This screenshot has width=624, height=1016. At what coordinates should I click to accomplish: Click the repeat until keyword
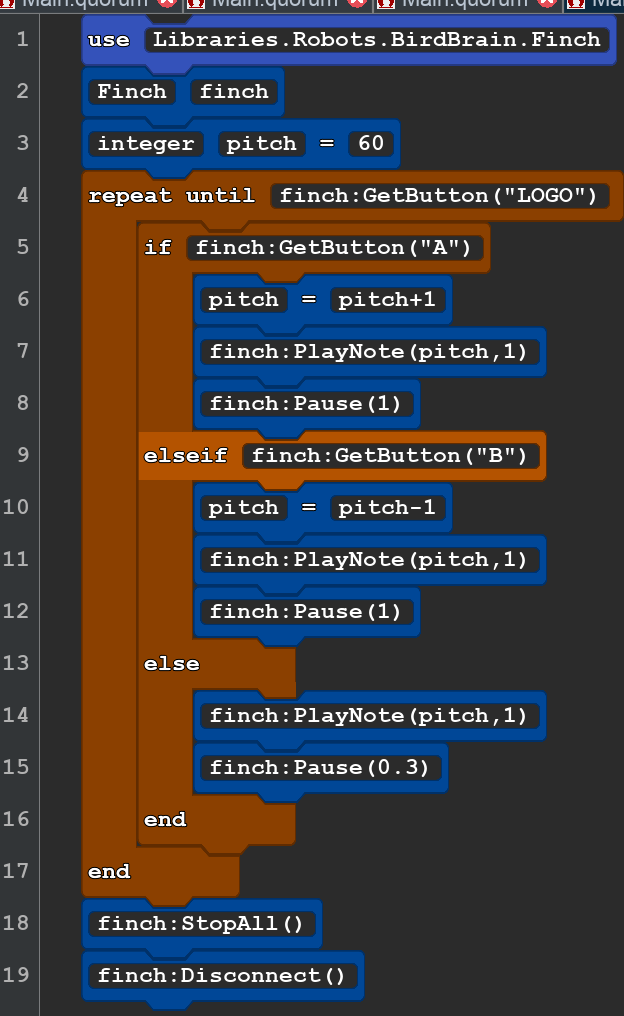pyautogui.click(x=171, y=196)
